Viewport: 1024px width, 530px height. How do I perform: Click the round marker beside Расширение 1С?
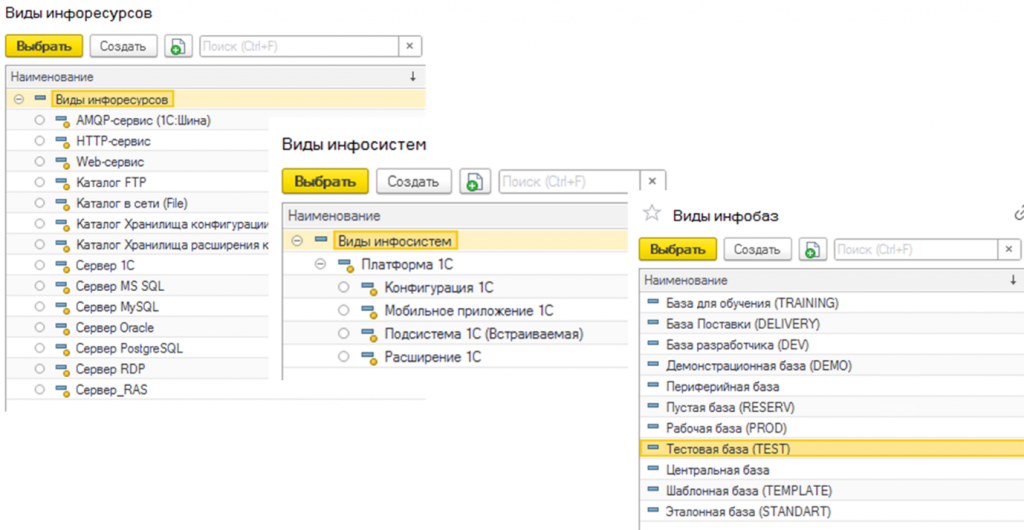point(344,358)
